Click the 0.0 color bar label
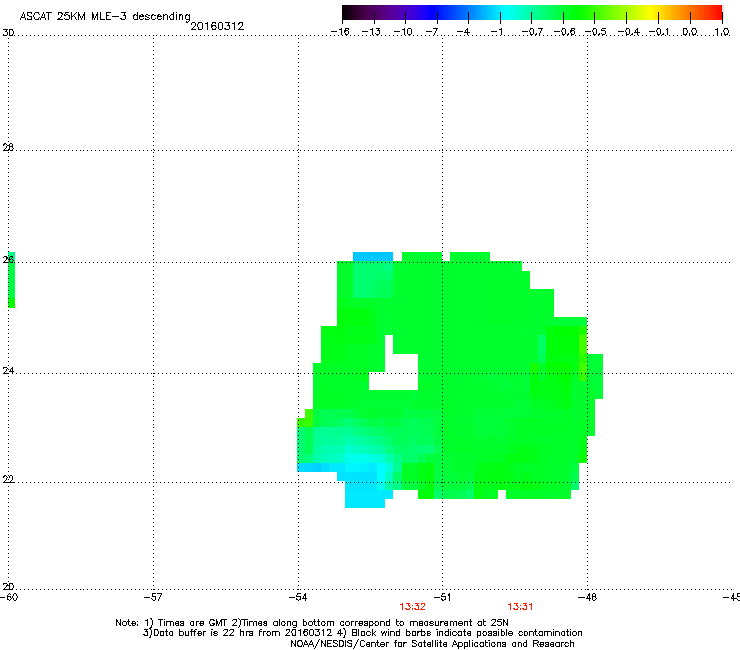 point(690,32)
